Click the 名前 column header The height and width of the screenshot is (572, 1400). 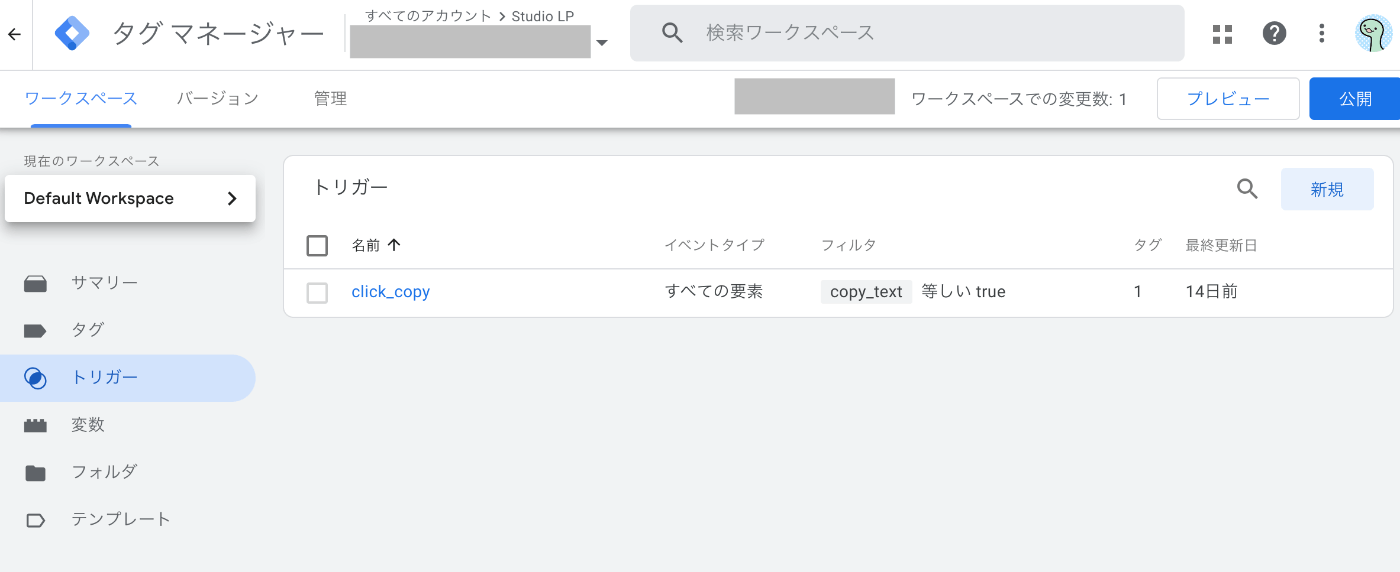[x=366, y=245]
